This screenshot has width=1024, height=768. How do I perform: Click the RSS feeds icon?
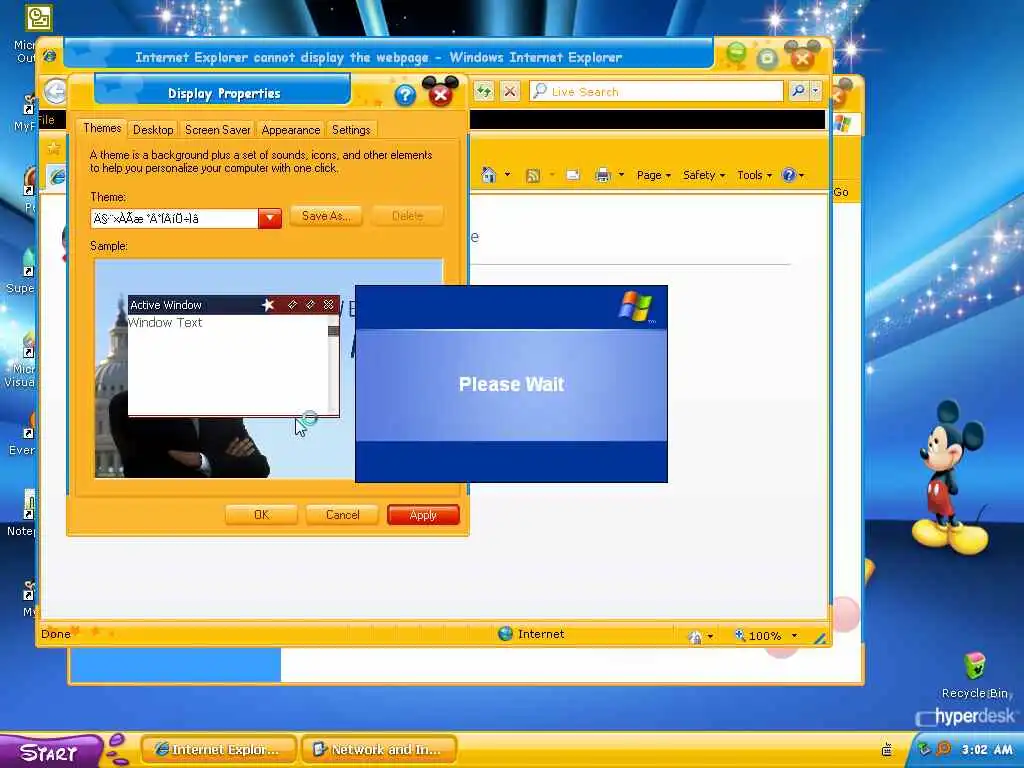coord(533,175)
